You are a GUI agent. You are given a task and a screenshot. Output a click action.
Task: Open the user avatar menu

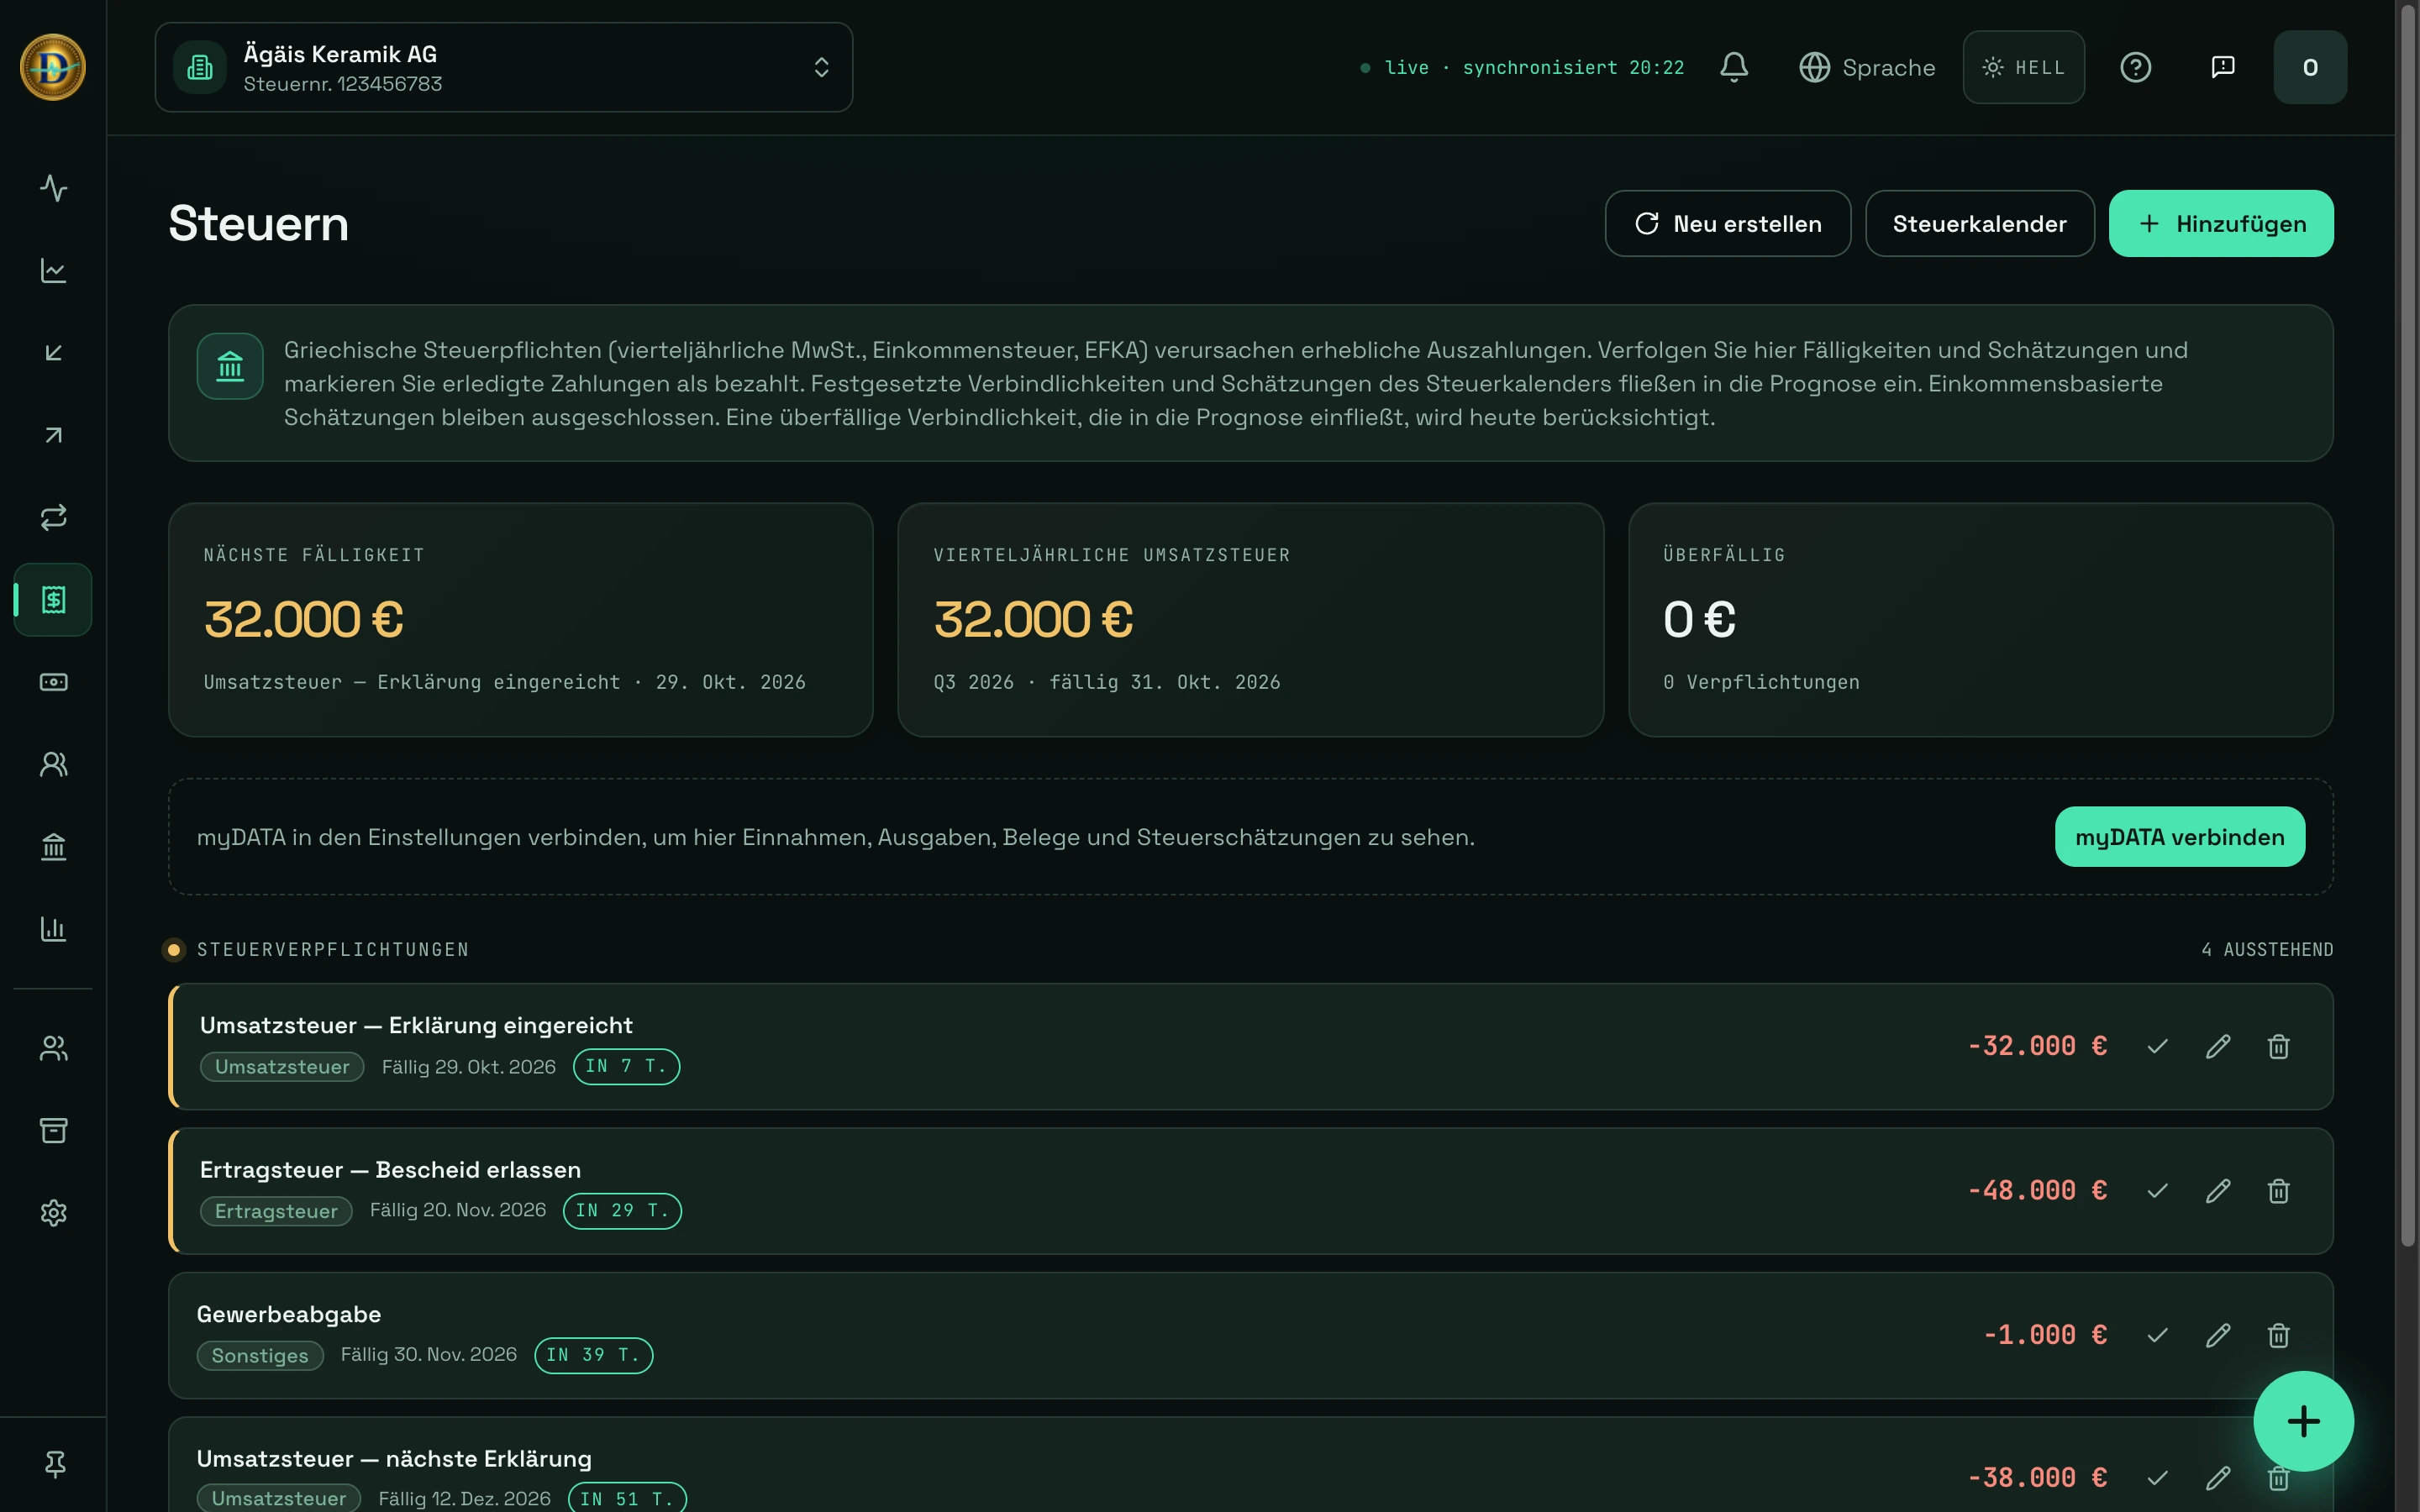point(2310,67)
